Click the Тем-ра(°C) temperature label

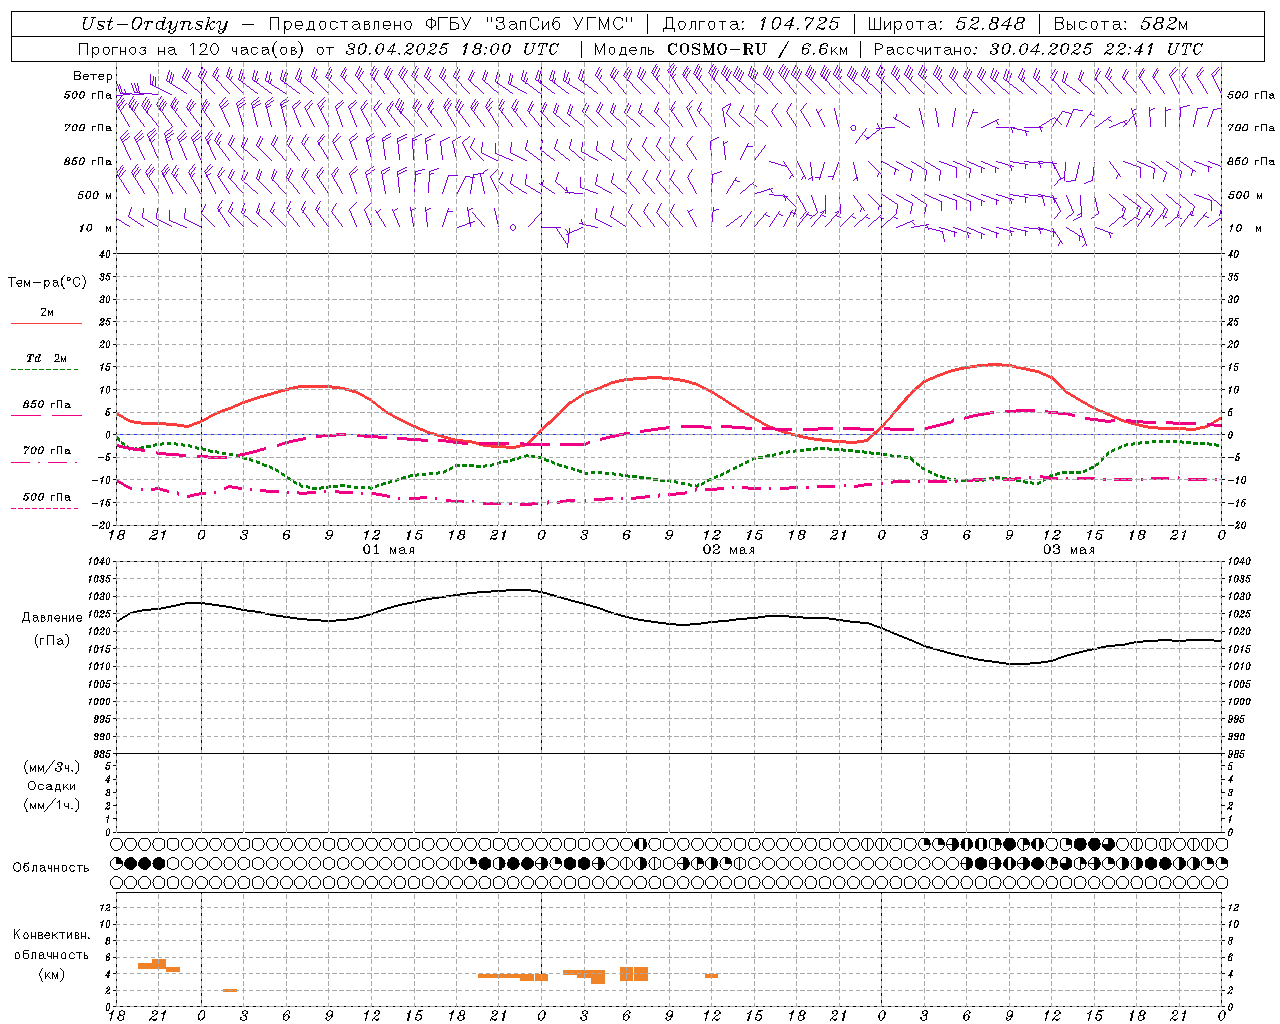click(x=47, y=283)
